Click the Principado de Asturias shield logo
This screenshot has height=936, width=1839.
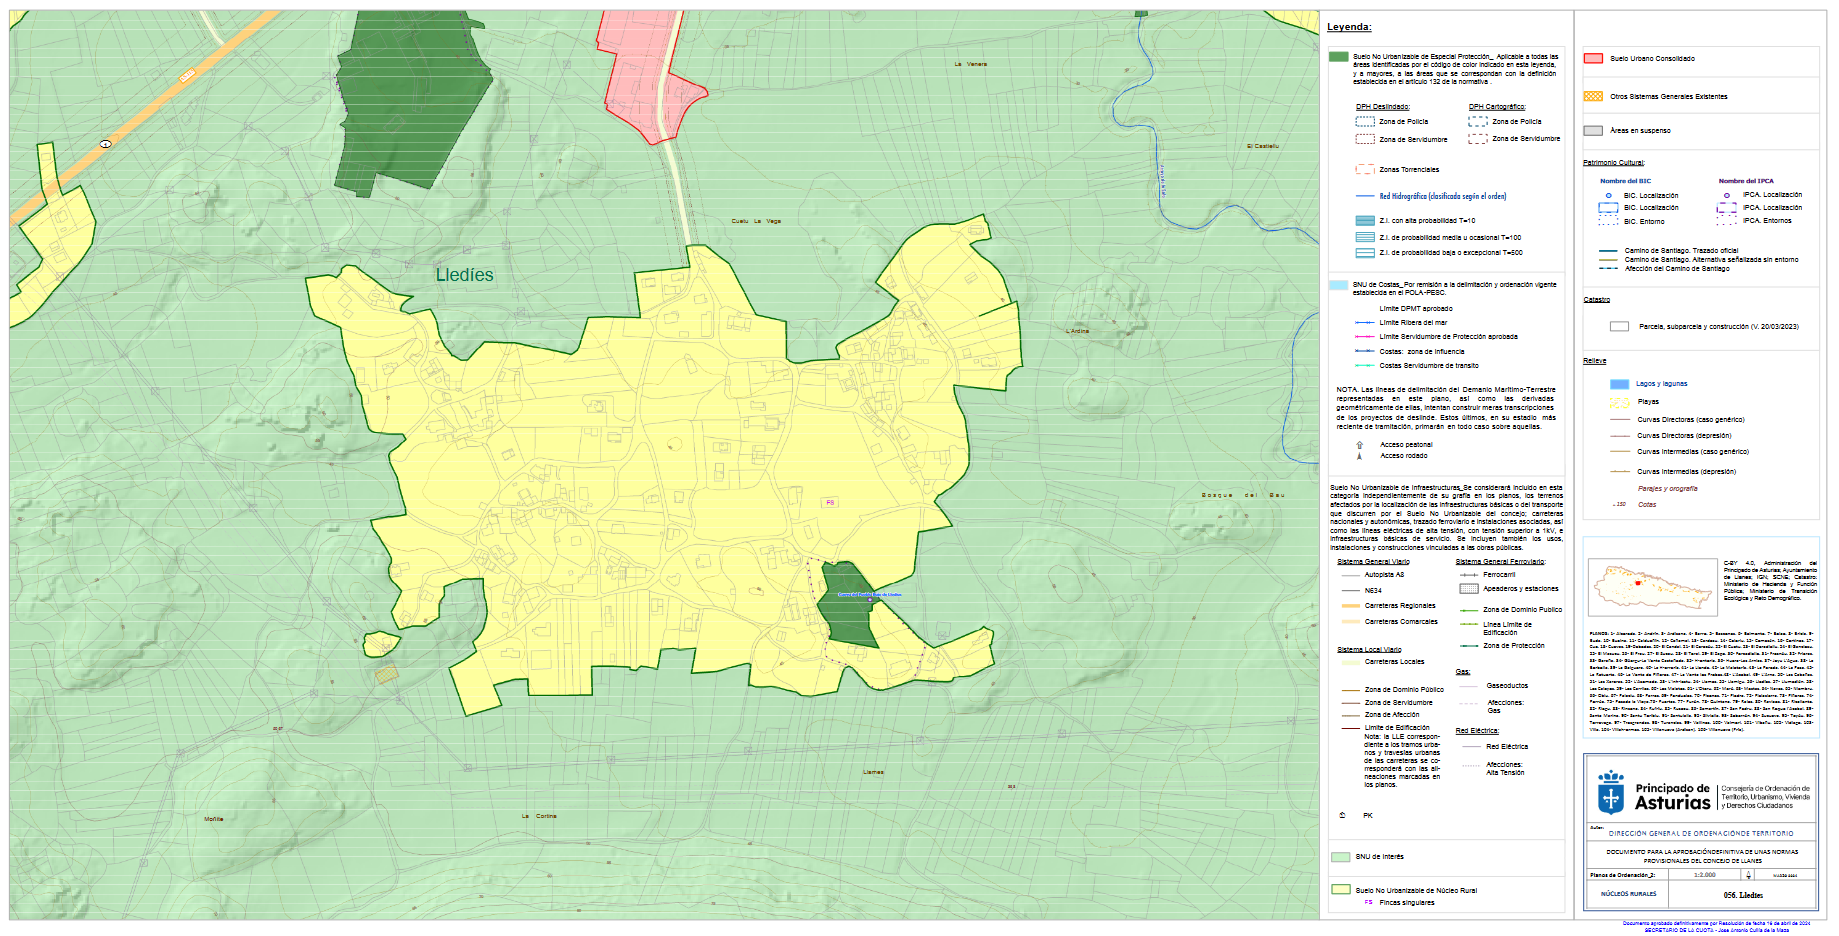pos(1610,795)
